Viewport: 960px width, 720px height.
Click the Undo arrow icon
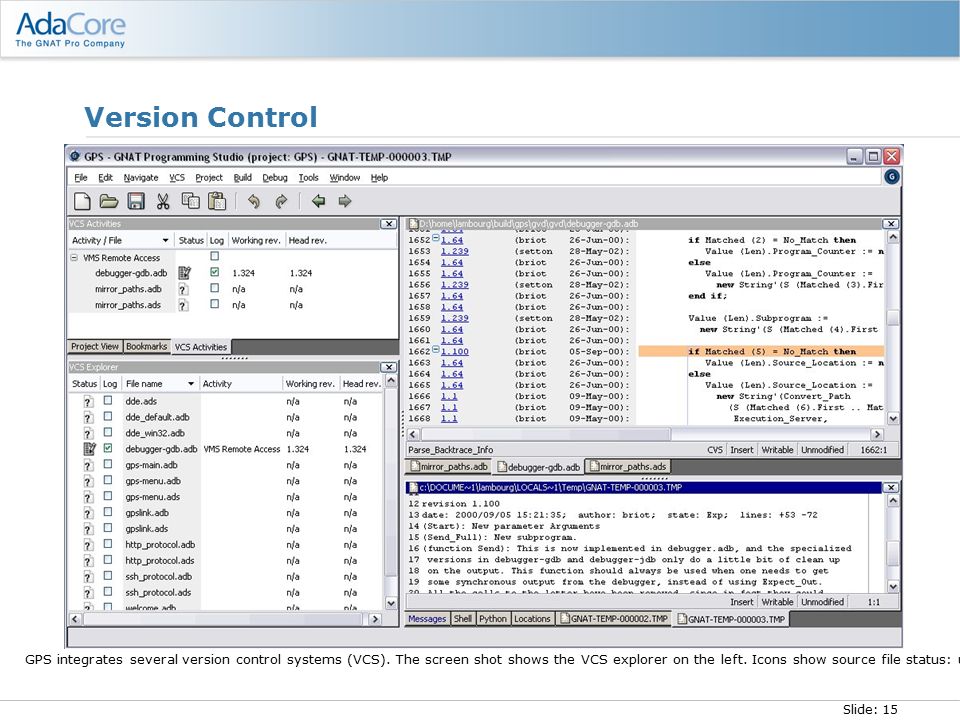click(253, 201)
